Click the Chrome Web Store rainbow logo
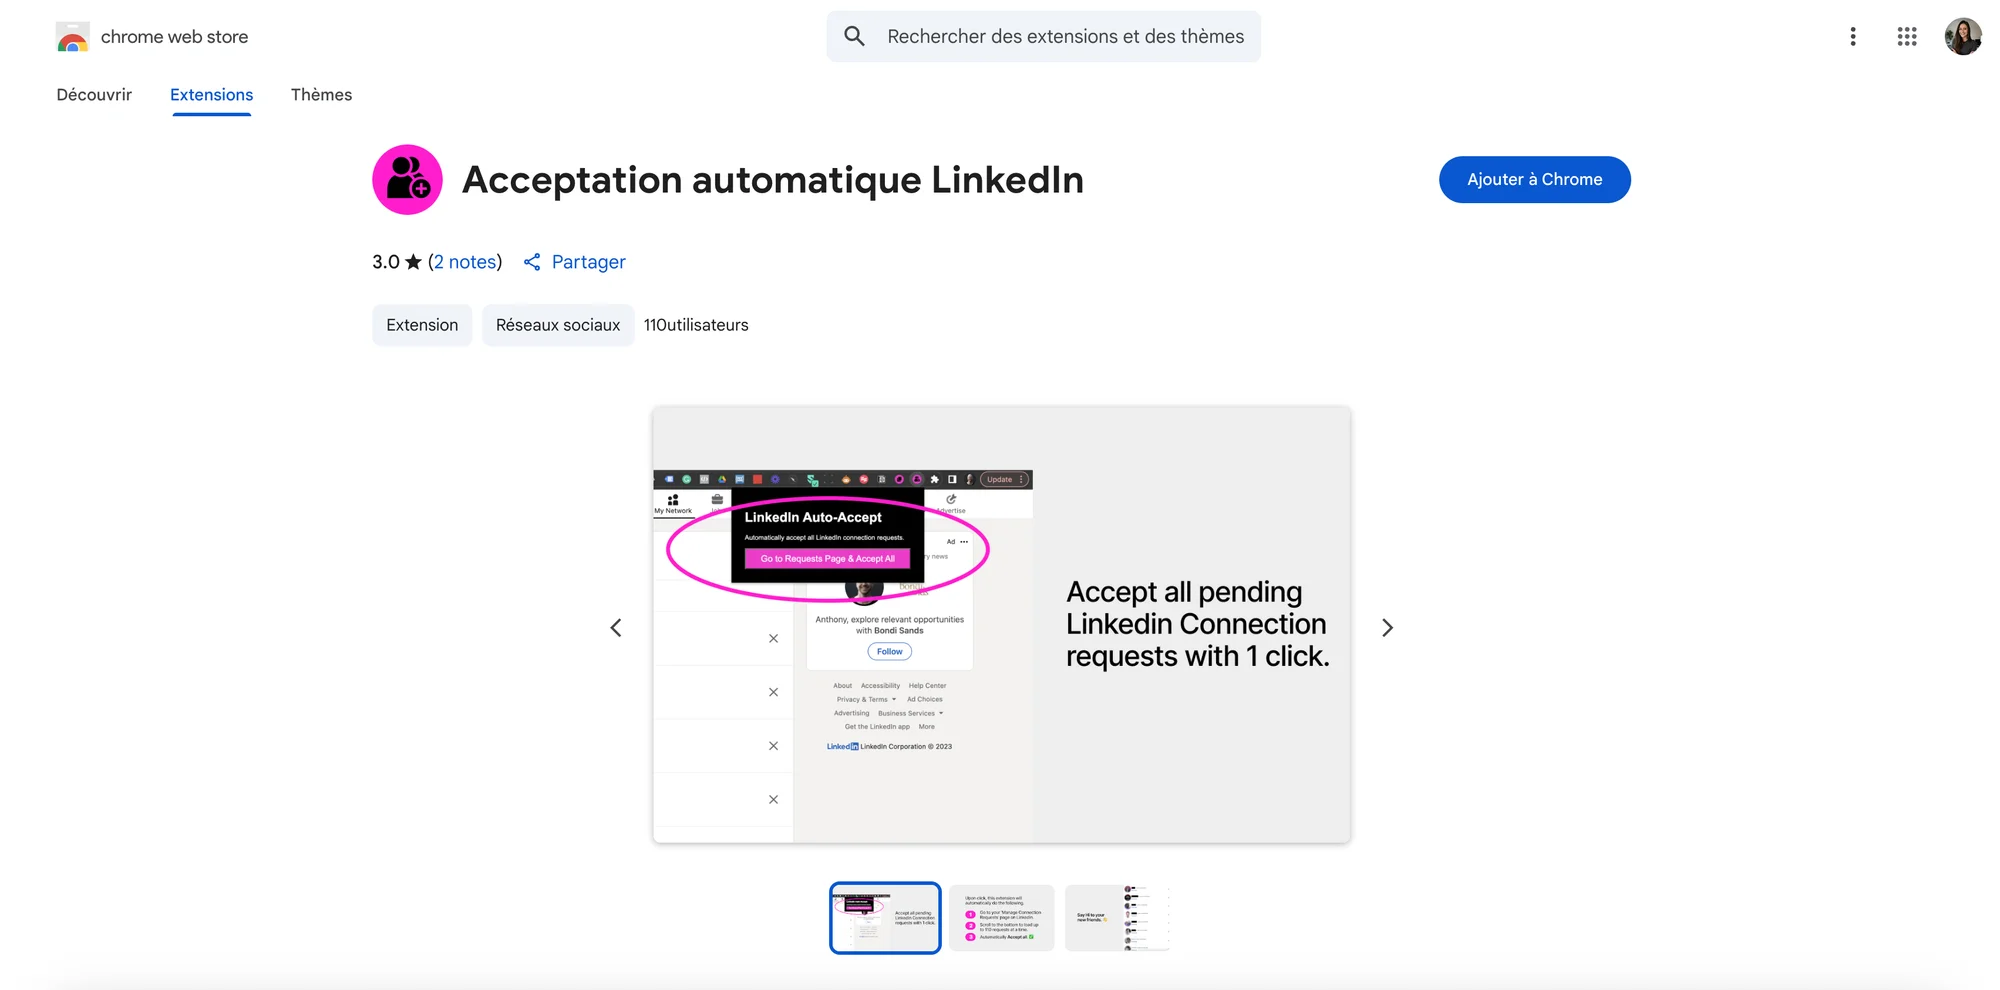The image size is (2000, 990). pos(73,37)
